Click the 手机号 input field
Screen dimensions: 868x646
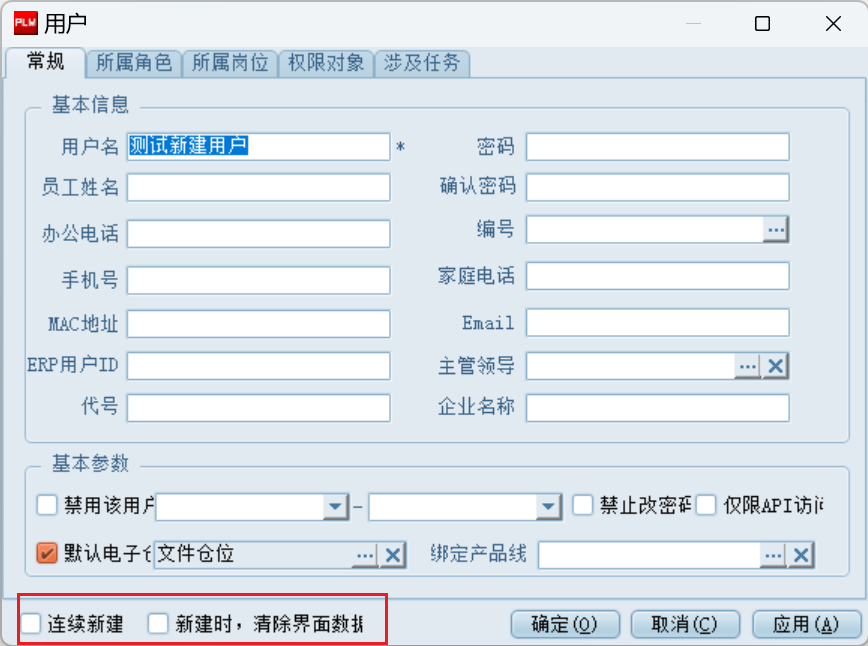tap(259, 280)
